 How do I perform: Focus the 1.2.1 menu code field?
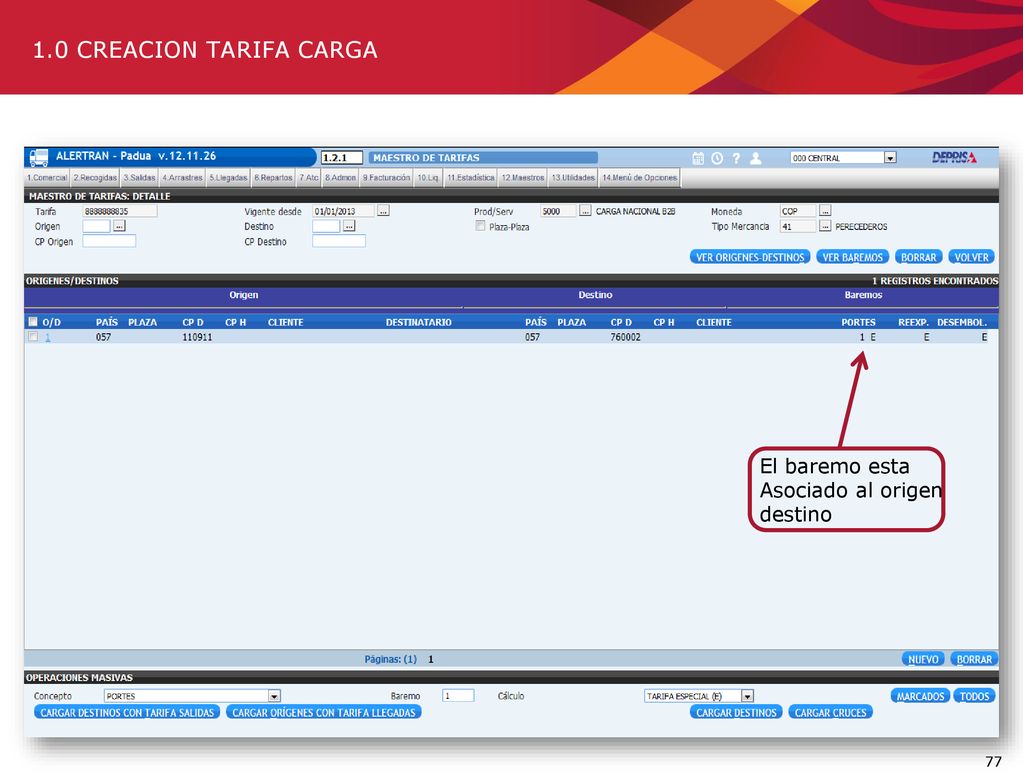tap(342, 157)
